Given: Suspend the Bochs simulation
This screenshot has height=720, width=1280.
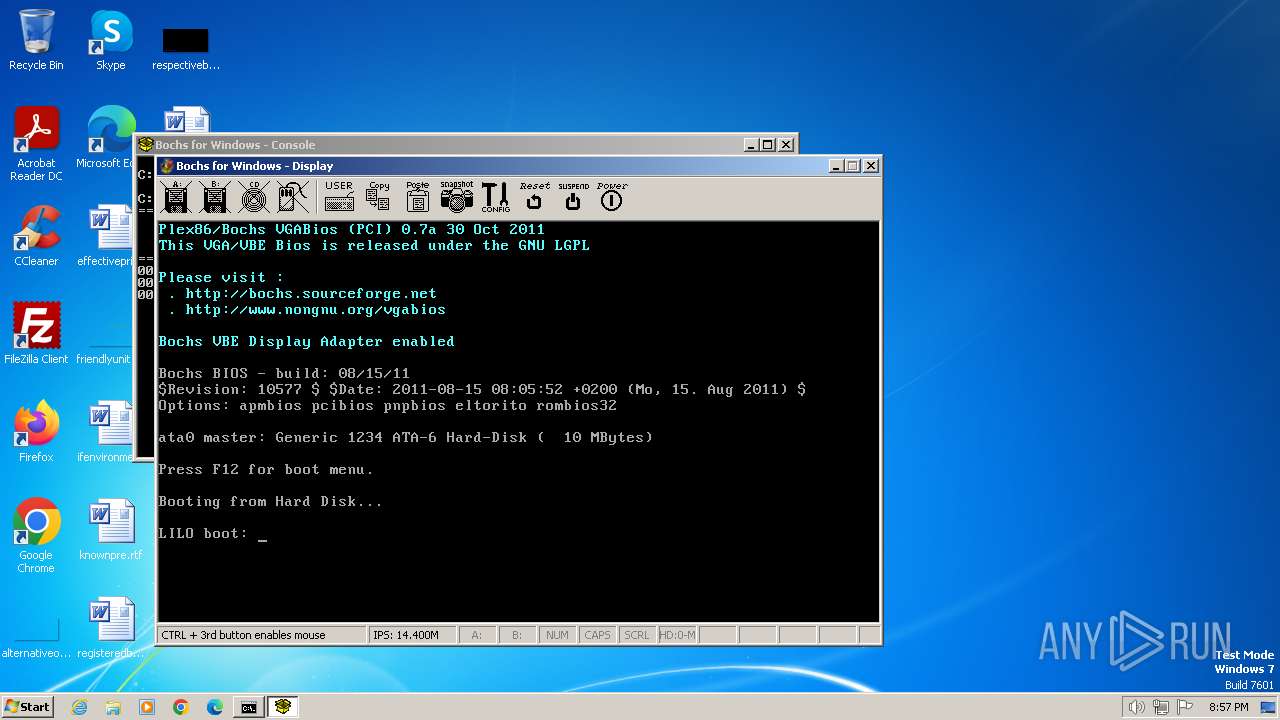Looking at the screenshot, I should tap(573, 196).
